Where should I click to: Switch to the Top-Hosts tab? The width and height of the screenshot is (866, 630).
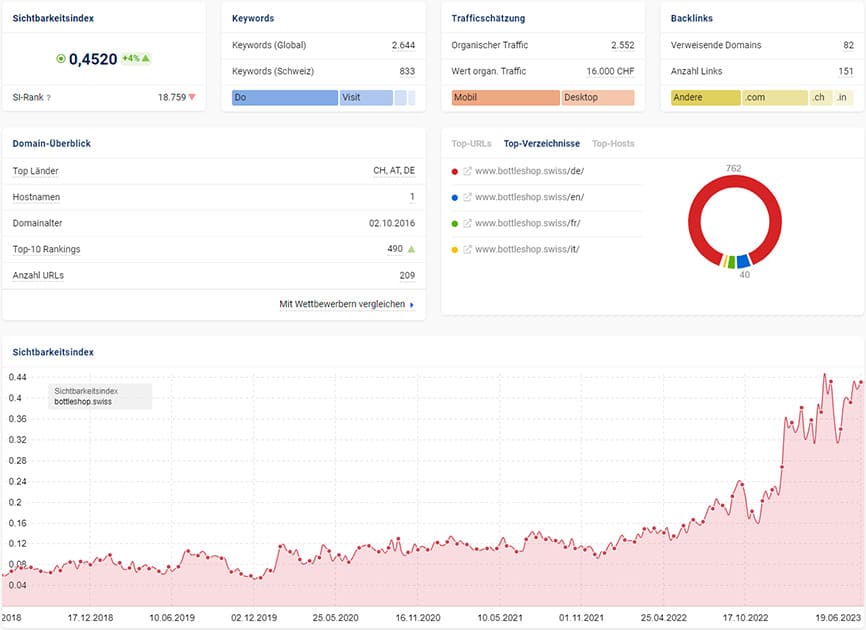pos(613,144)
